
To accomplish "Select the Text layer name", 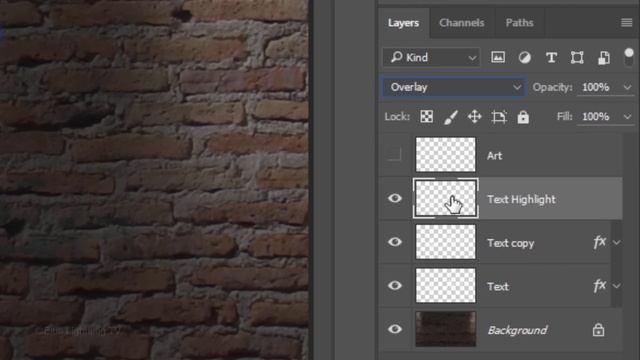I will coord(498,287).
